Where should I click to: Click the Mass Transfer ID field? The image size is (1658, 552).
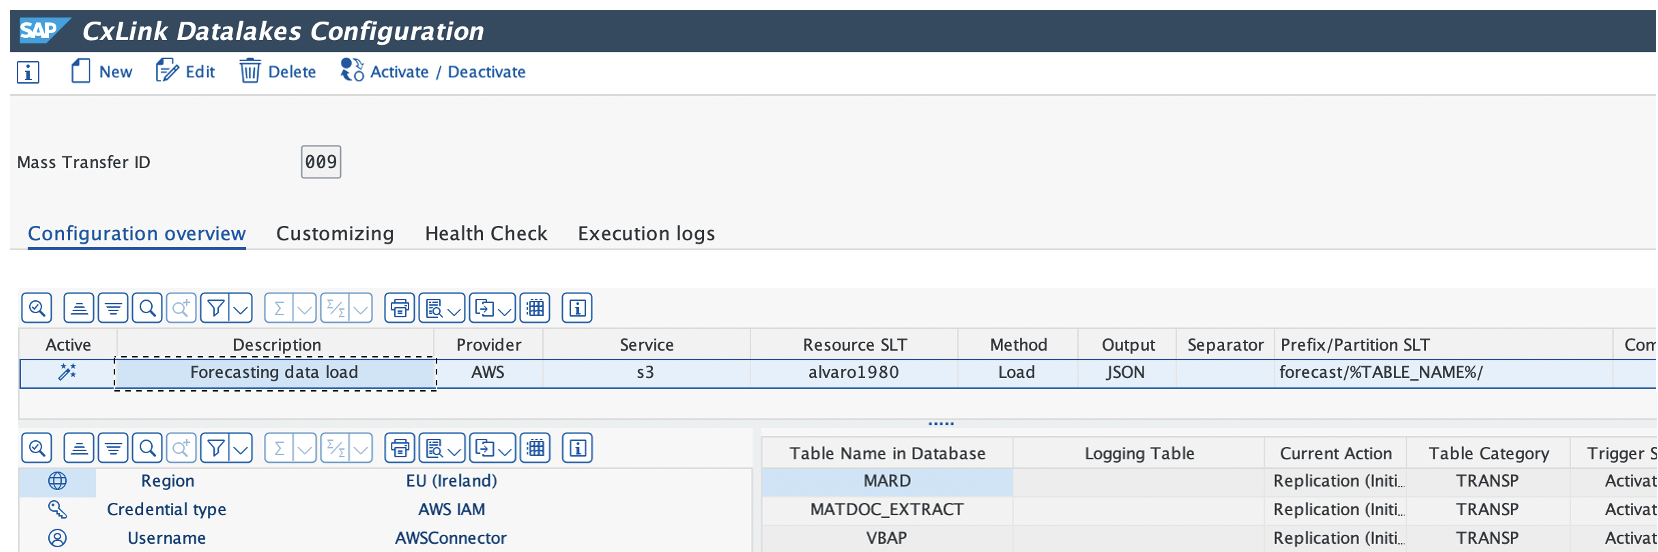pos(321,162)
